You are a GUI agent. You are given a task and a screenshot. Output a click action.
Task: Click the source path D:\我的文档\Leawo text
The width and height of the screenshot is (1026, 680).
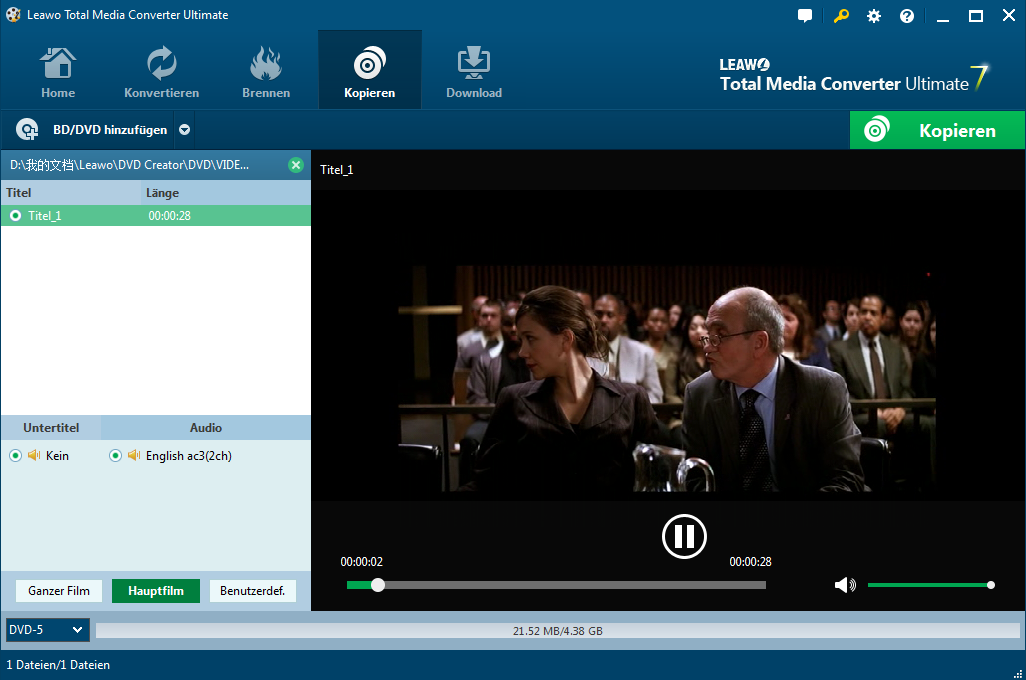point(129,165)
